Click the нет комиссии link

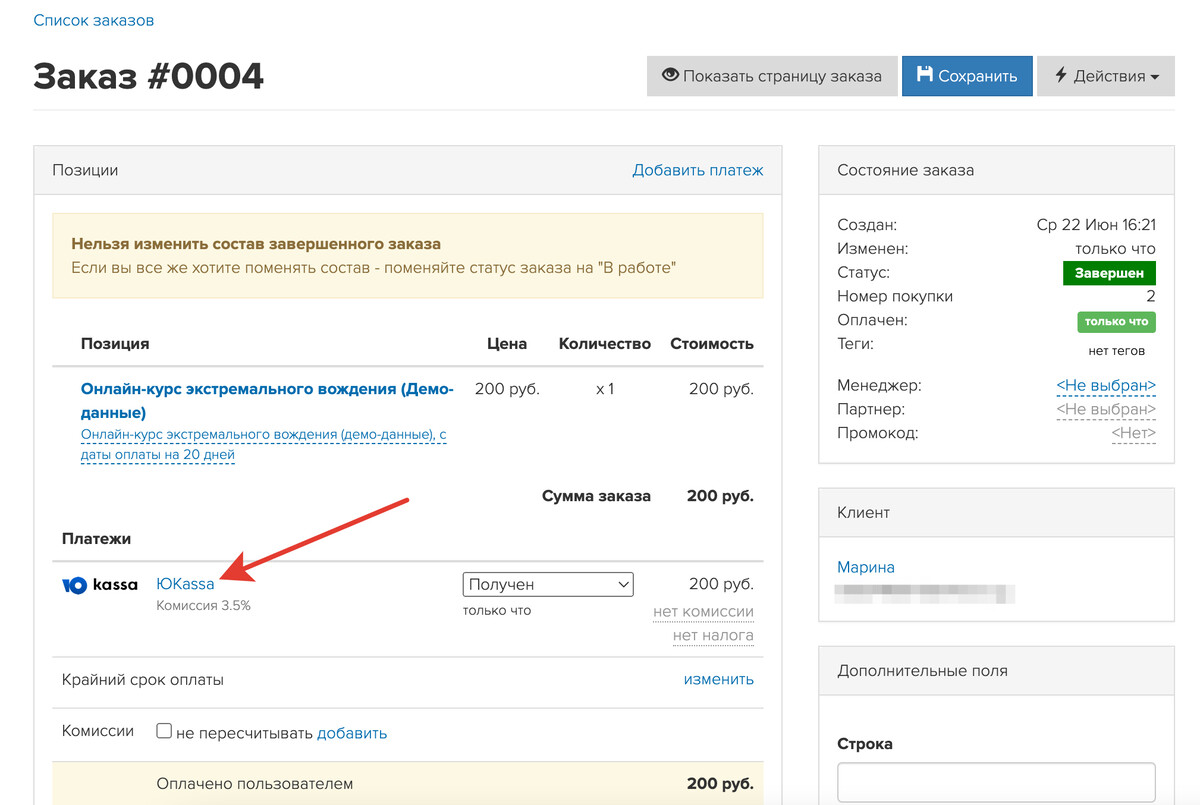point(703,611)
